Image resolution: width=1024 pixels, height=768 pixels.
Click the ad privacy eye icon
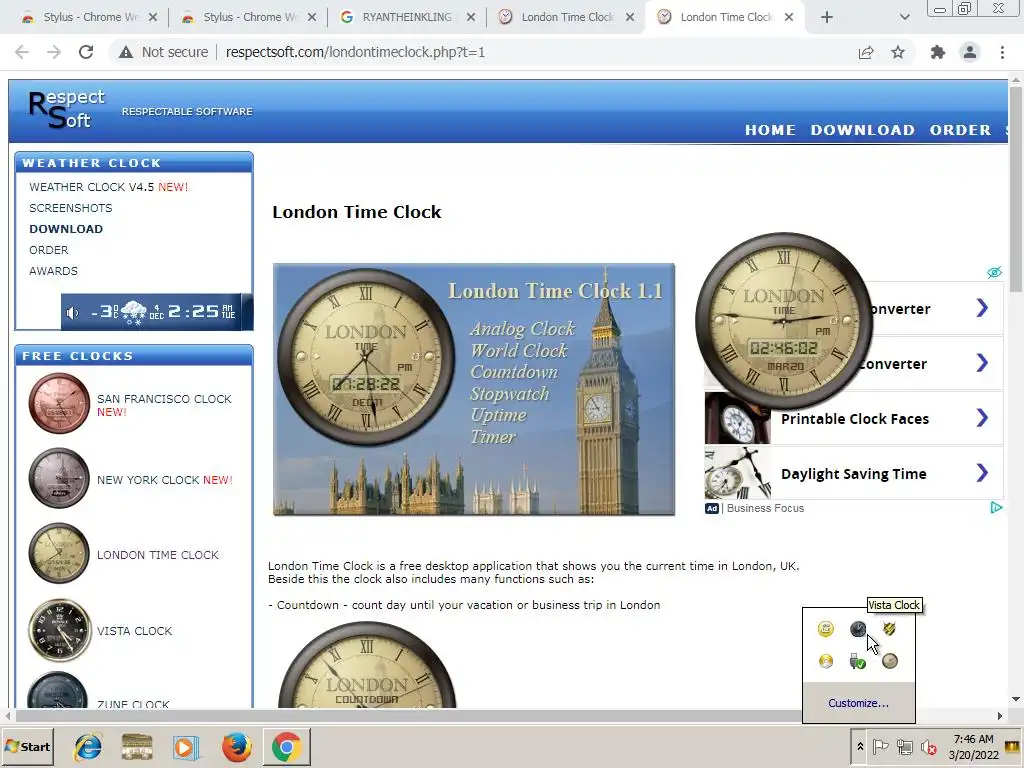pos(994,272)
